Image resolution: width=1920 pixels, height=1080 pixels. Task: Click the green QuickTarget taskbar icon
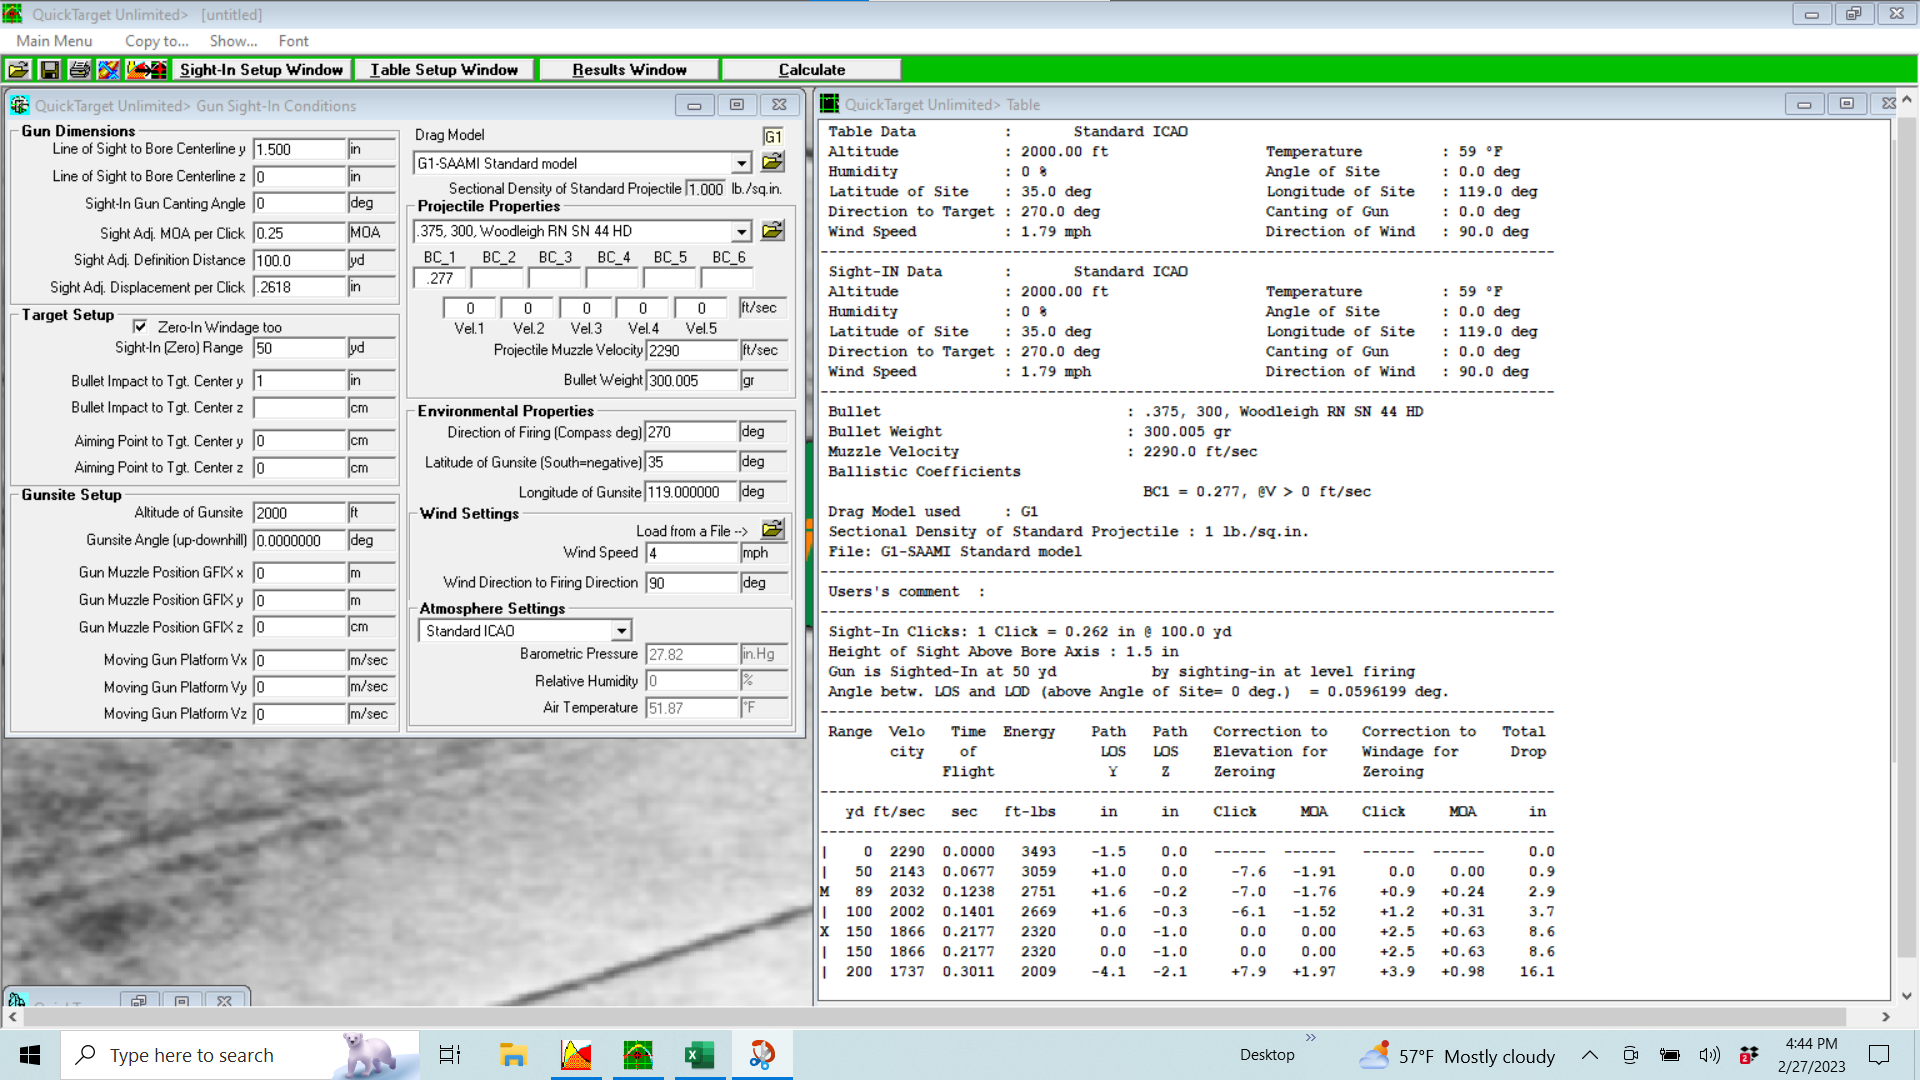click(638, 1055)
